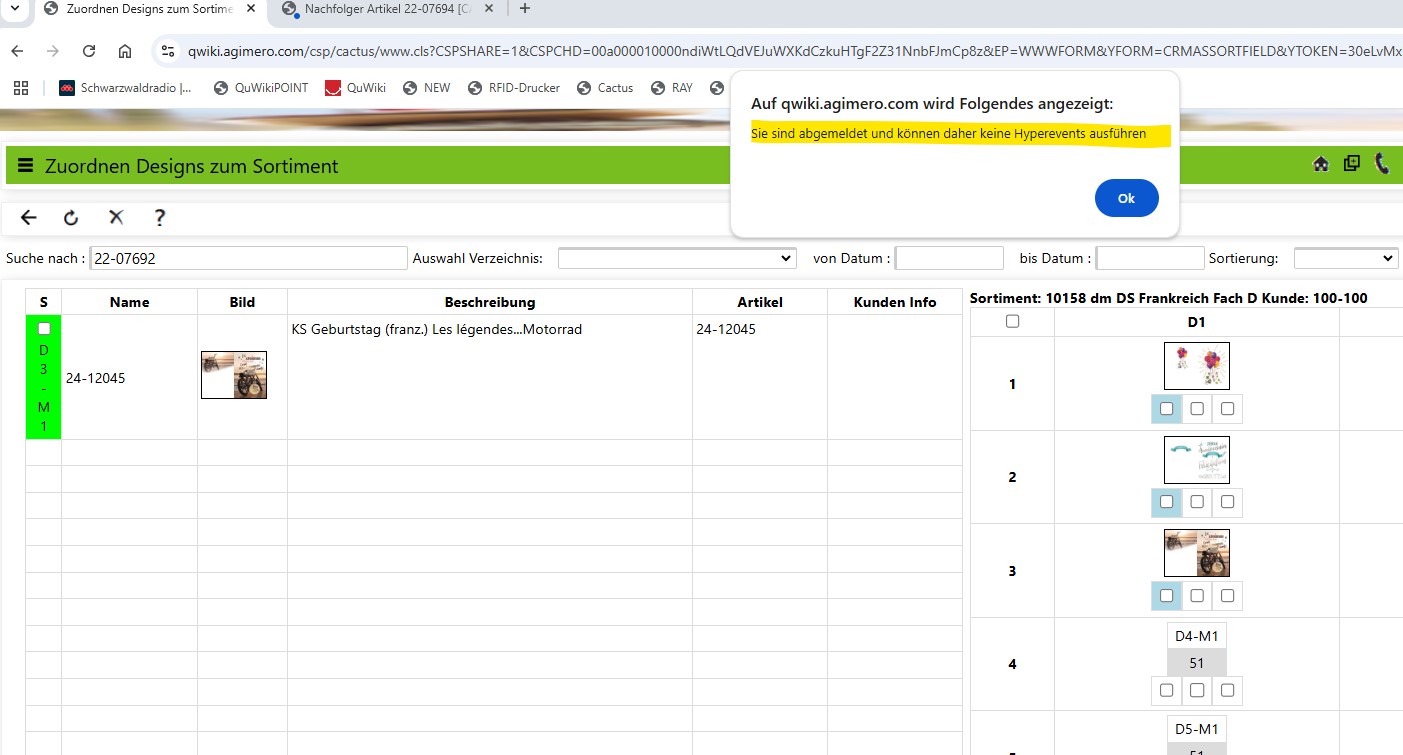Tick the checkbox in row 24-12045 S column

coord(43,329)
